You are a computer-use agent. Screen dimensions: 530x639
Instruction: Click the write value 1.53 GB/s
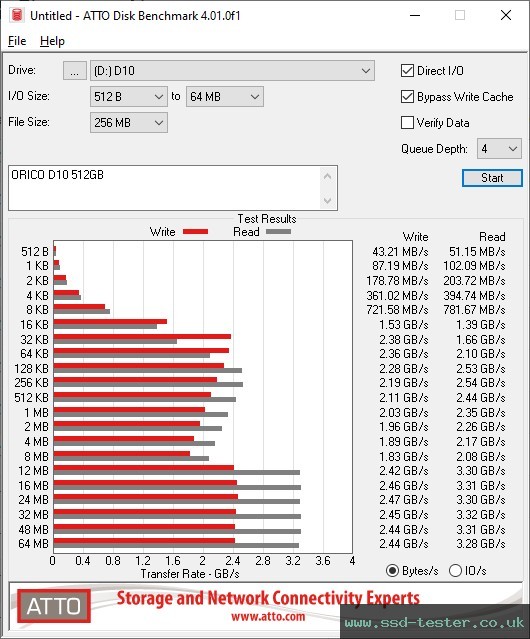(404, 325)
